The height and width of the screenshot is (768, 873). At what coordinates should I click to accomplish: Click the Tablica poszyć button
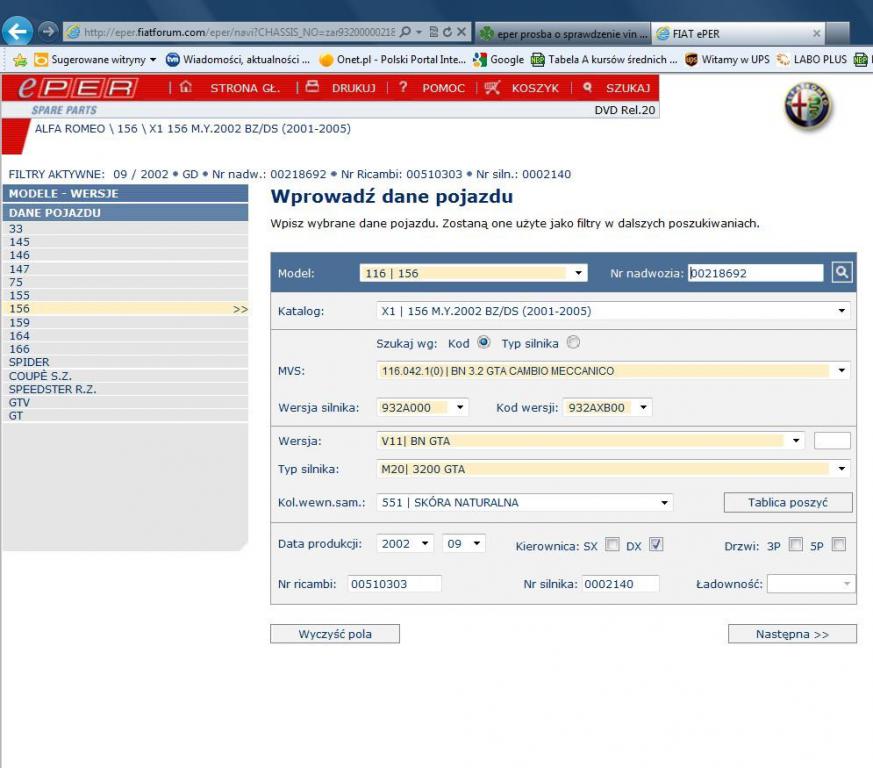788,502
